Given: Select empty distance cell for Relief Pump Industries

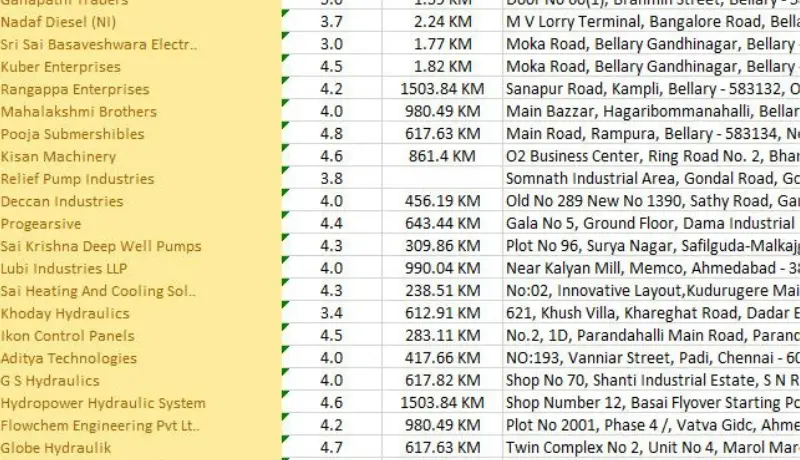Looking at the screenshot, I should [442, 179].
